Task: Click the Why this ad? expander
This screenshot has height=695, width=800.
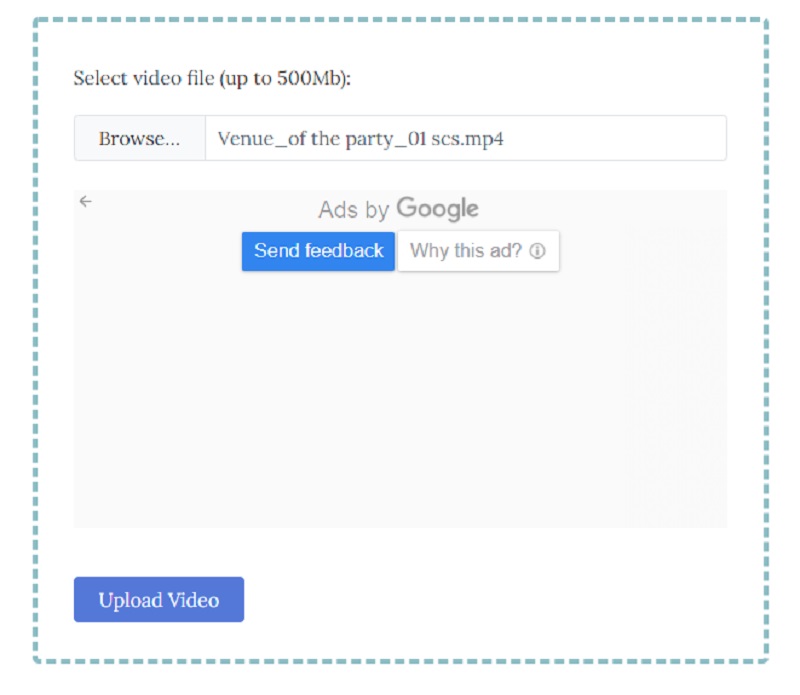Action: [470, 251]
